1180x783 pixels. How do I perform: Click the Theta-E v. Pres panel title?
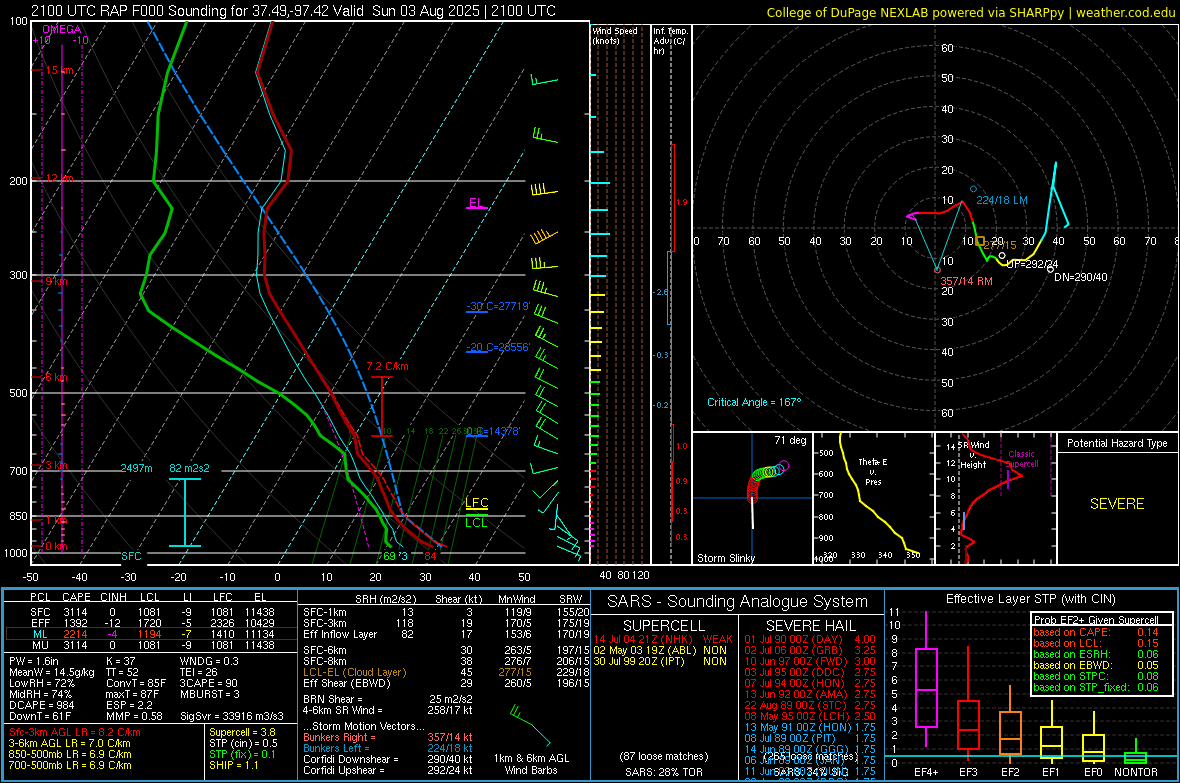(x=873, y=471)
